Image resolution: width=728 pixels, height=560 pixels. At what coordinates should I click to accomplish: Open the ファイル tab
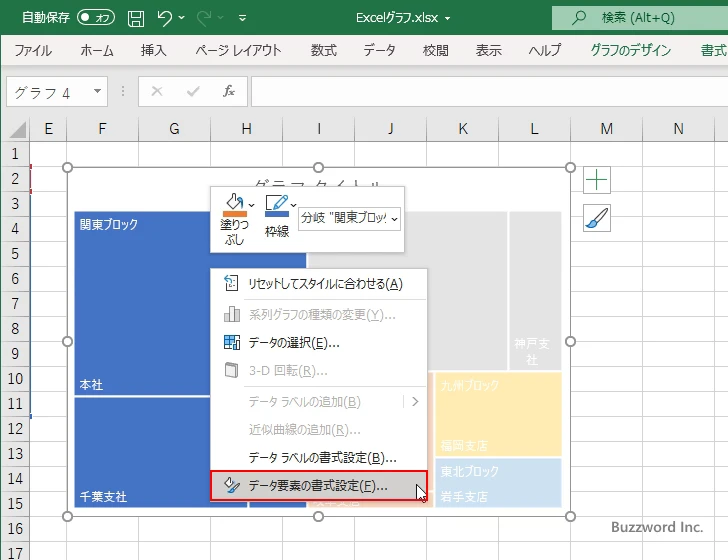click(x=33, y=50)
